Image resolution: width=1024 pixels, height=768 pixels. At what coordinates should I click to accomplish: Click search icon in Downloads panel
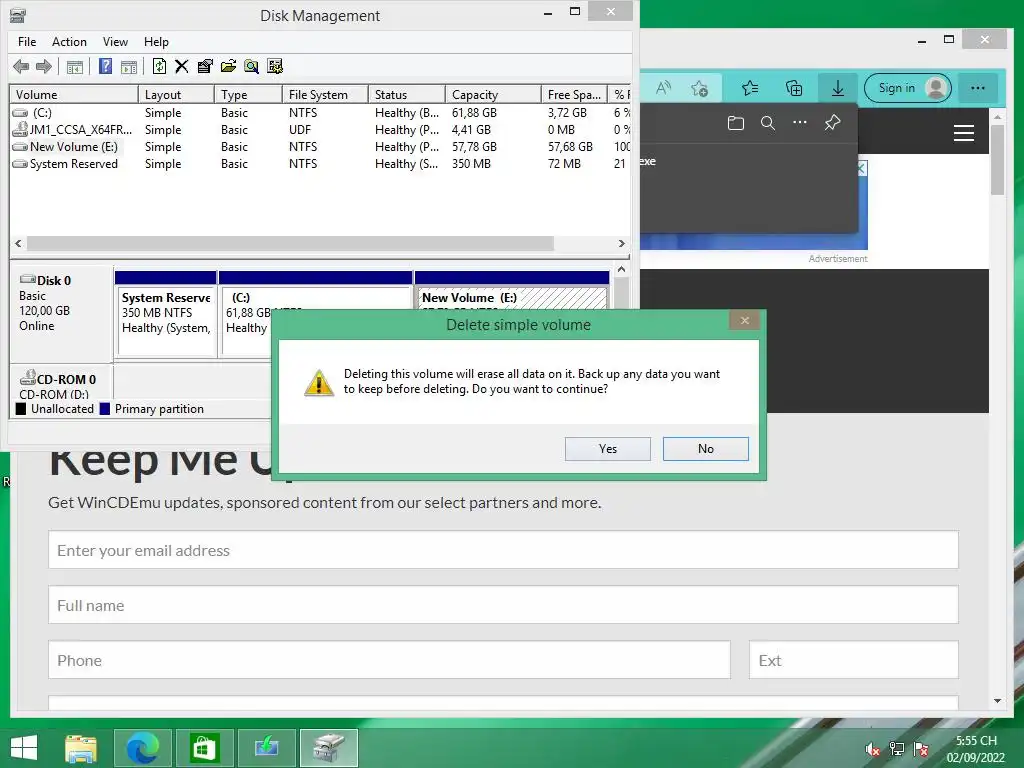(768, 123)
